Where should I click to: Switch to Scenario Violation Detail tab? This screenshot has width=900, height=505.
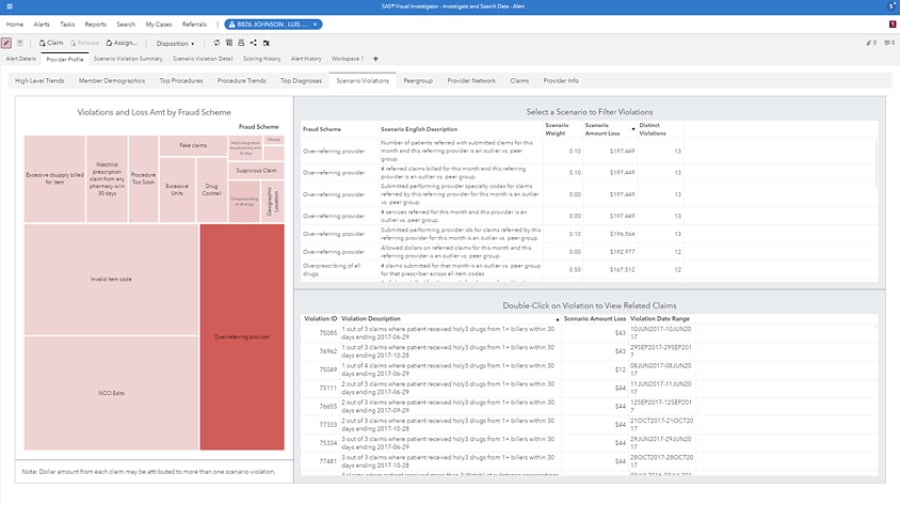(203, 59)
